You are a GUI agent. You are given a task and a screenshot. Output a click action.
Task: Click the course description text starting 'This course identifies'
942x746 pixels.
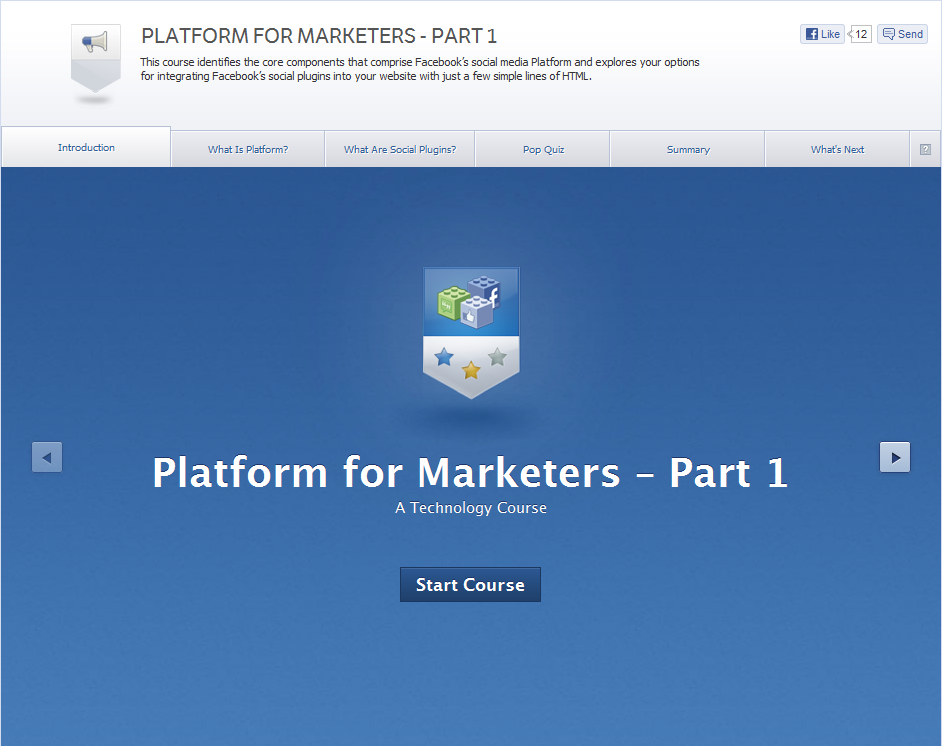pos(420,69)
